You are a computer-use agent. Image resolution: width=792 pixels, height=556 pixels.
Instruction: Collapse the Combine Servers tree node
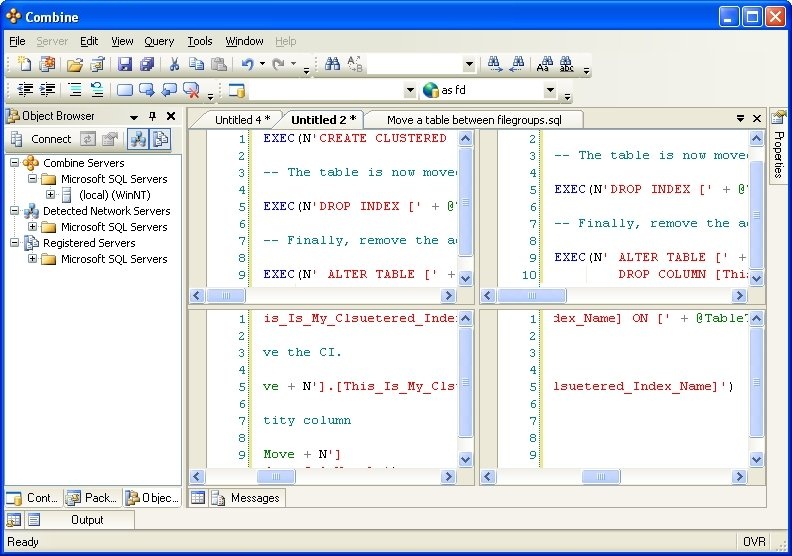pos(15,163)
